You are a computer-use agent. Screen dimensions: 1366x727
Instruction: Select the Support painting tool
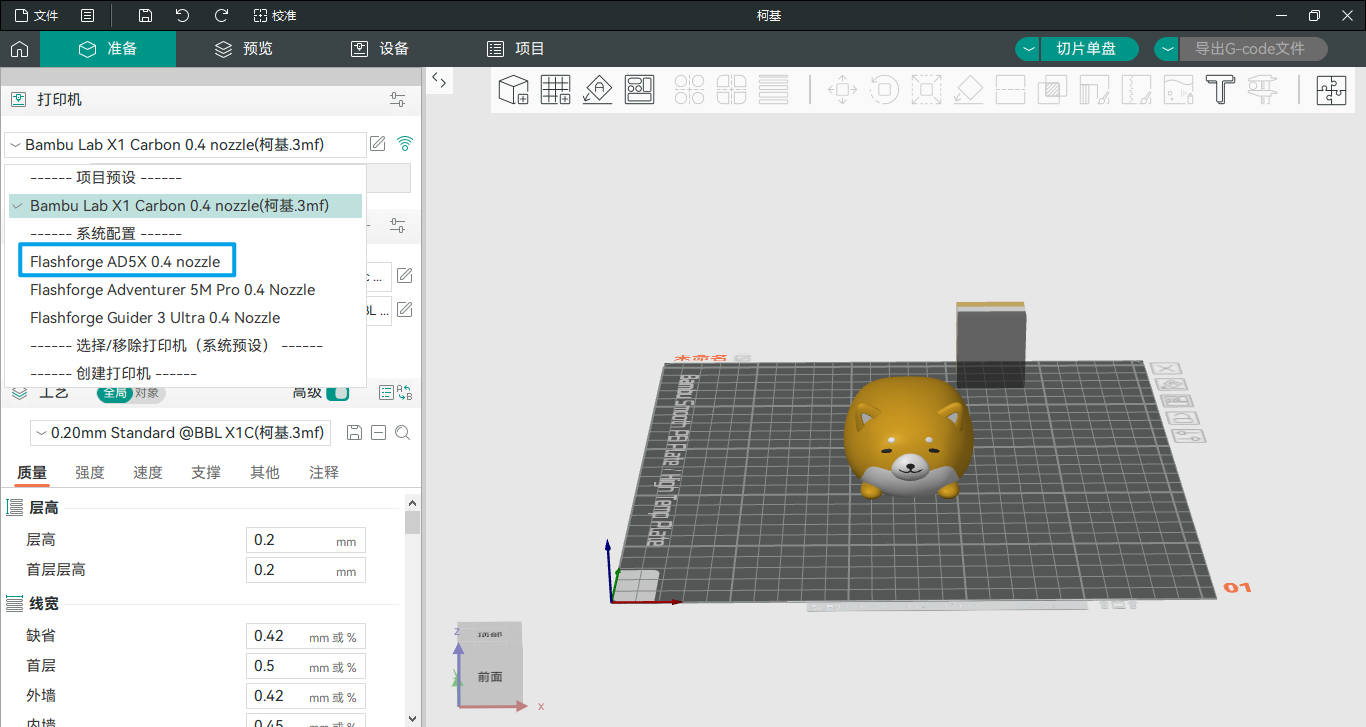[1094, 90]
